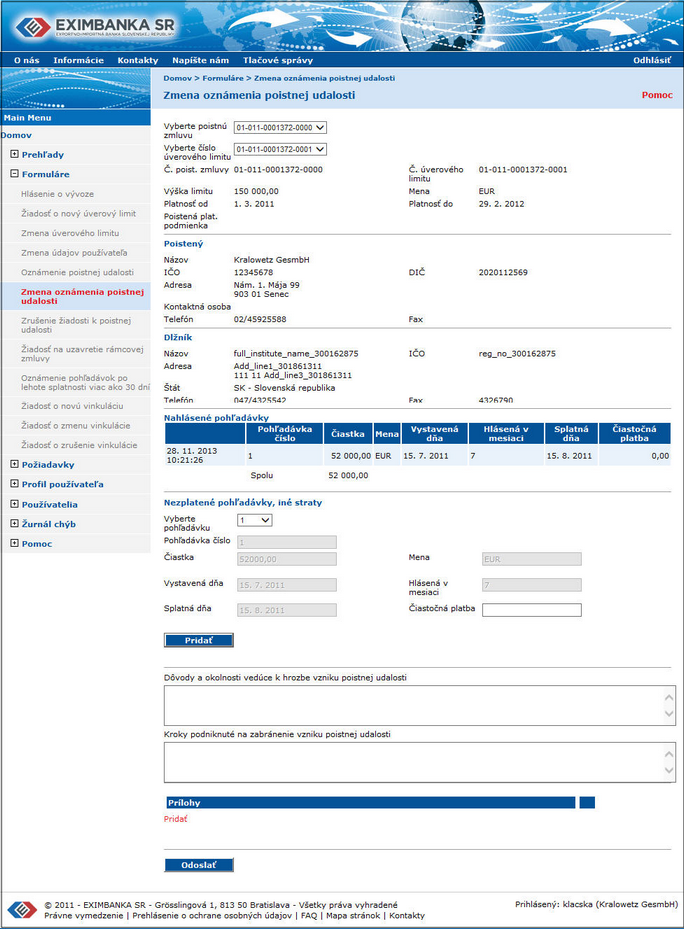This screenshot has width=684, height=929.
Task: Open Žiadosť o zmenu vinkulácie
Action: tap(75, 425)
